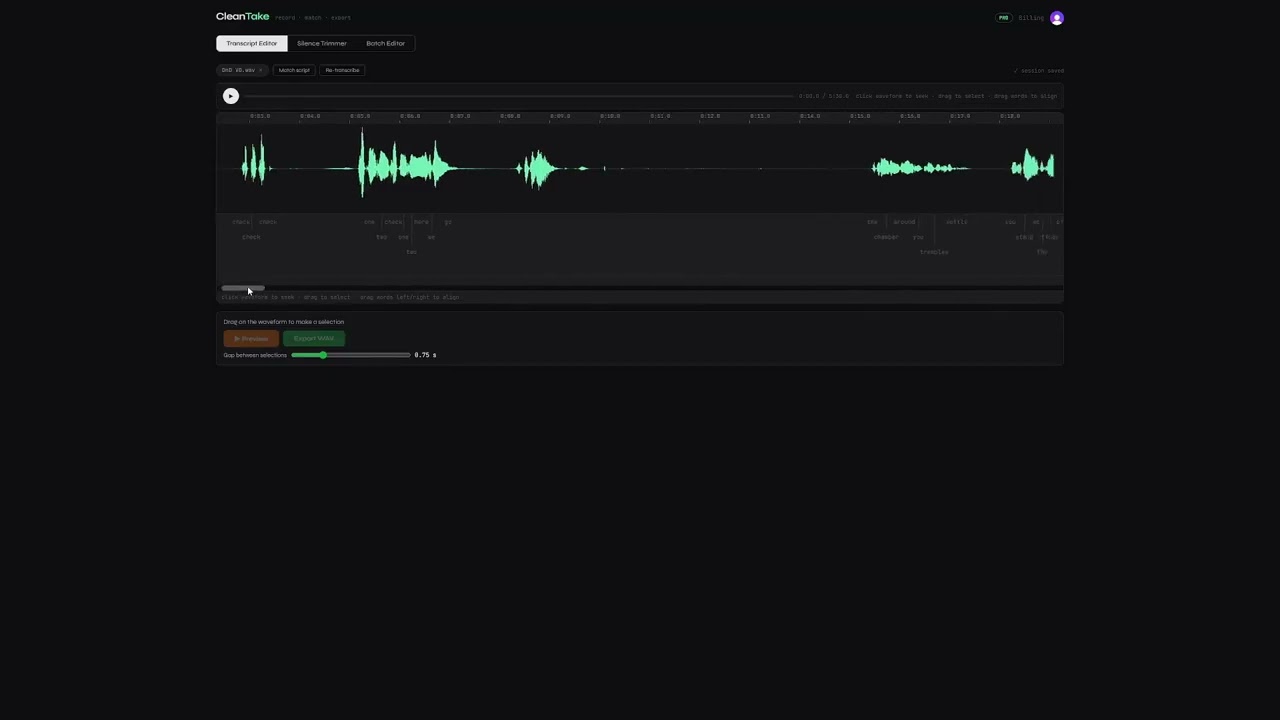Click the 0:05.0 timeline ruler mark

[x=360, y=116]
